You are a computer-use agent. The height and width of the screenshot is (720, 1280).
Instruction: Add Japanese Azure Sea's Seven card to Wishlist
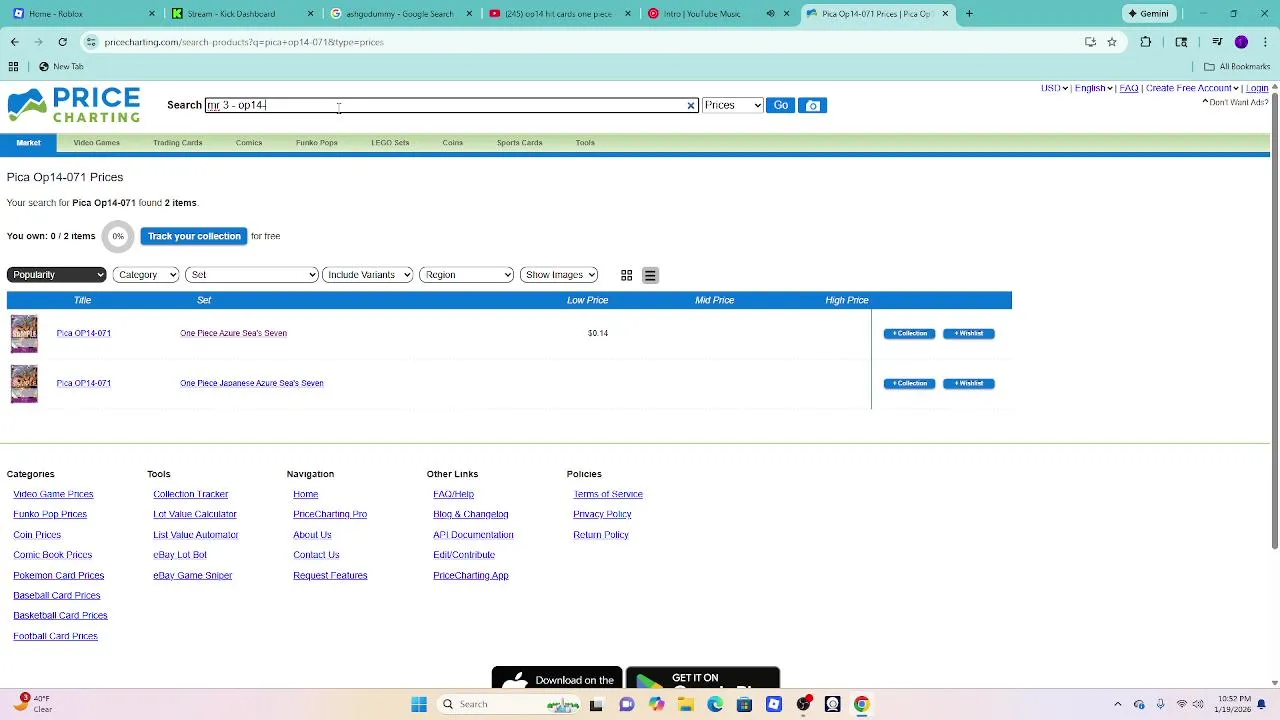[968, 384]
